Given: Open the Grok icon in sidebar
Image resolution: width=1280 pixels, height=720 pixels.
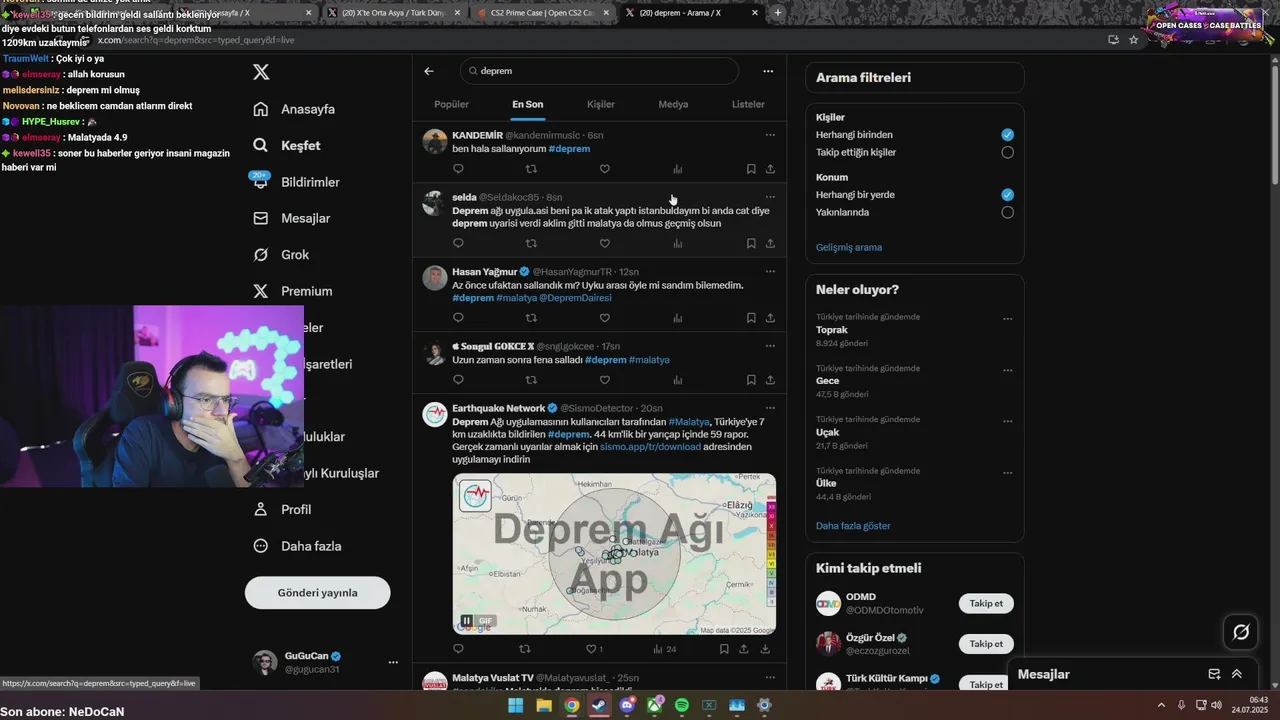Looking at the screenshot, I should pyautogui.click(x=260, y=254).
